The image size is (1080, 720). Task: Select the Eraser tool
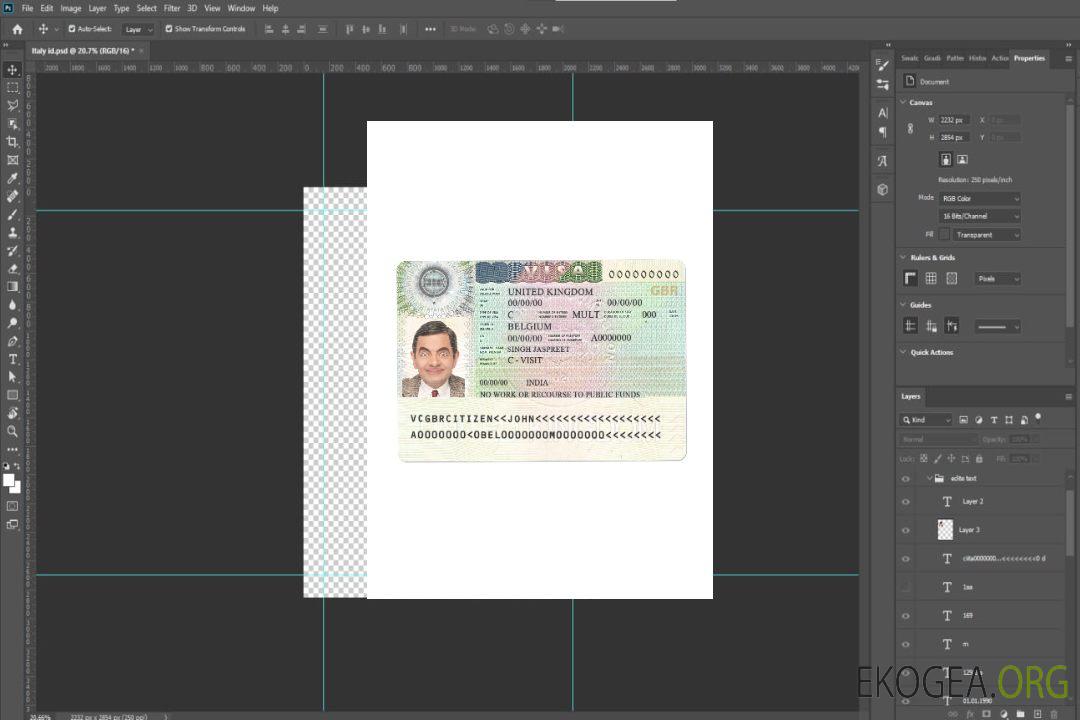coord(12,269)
